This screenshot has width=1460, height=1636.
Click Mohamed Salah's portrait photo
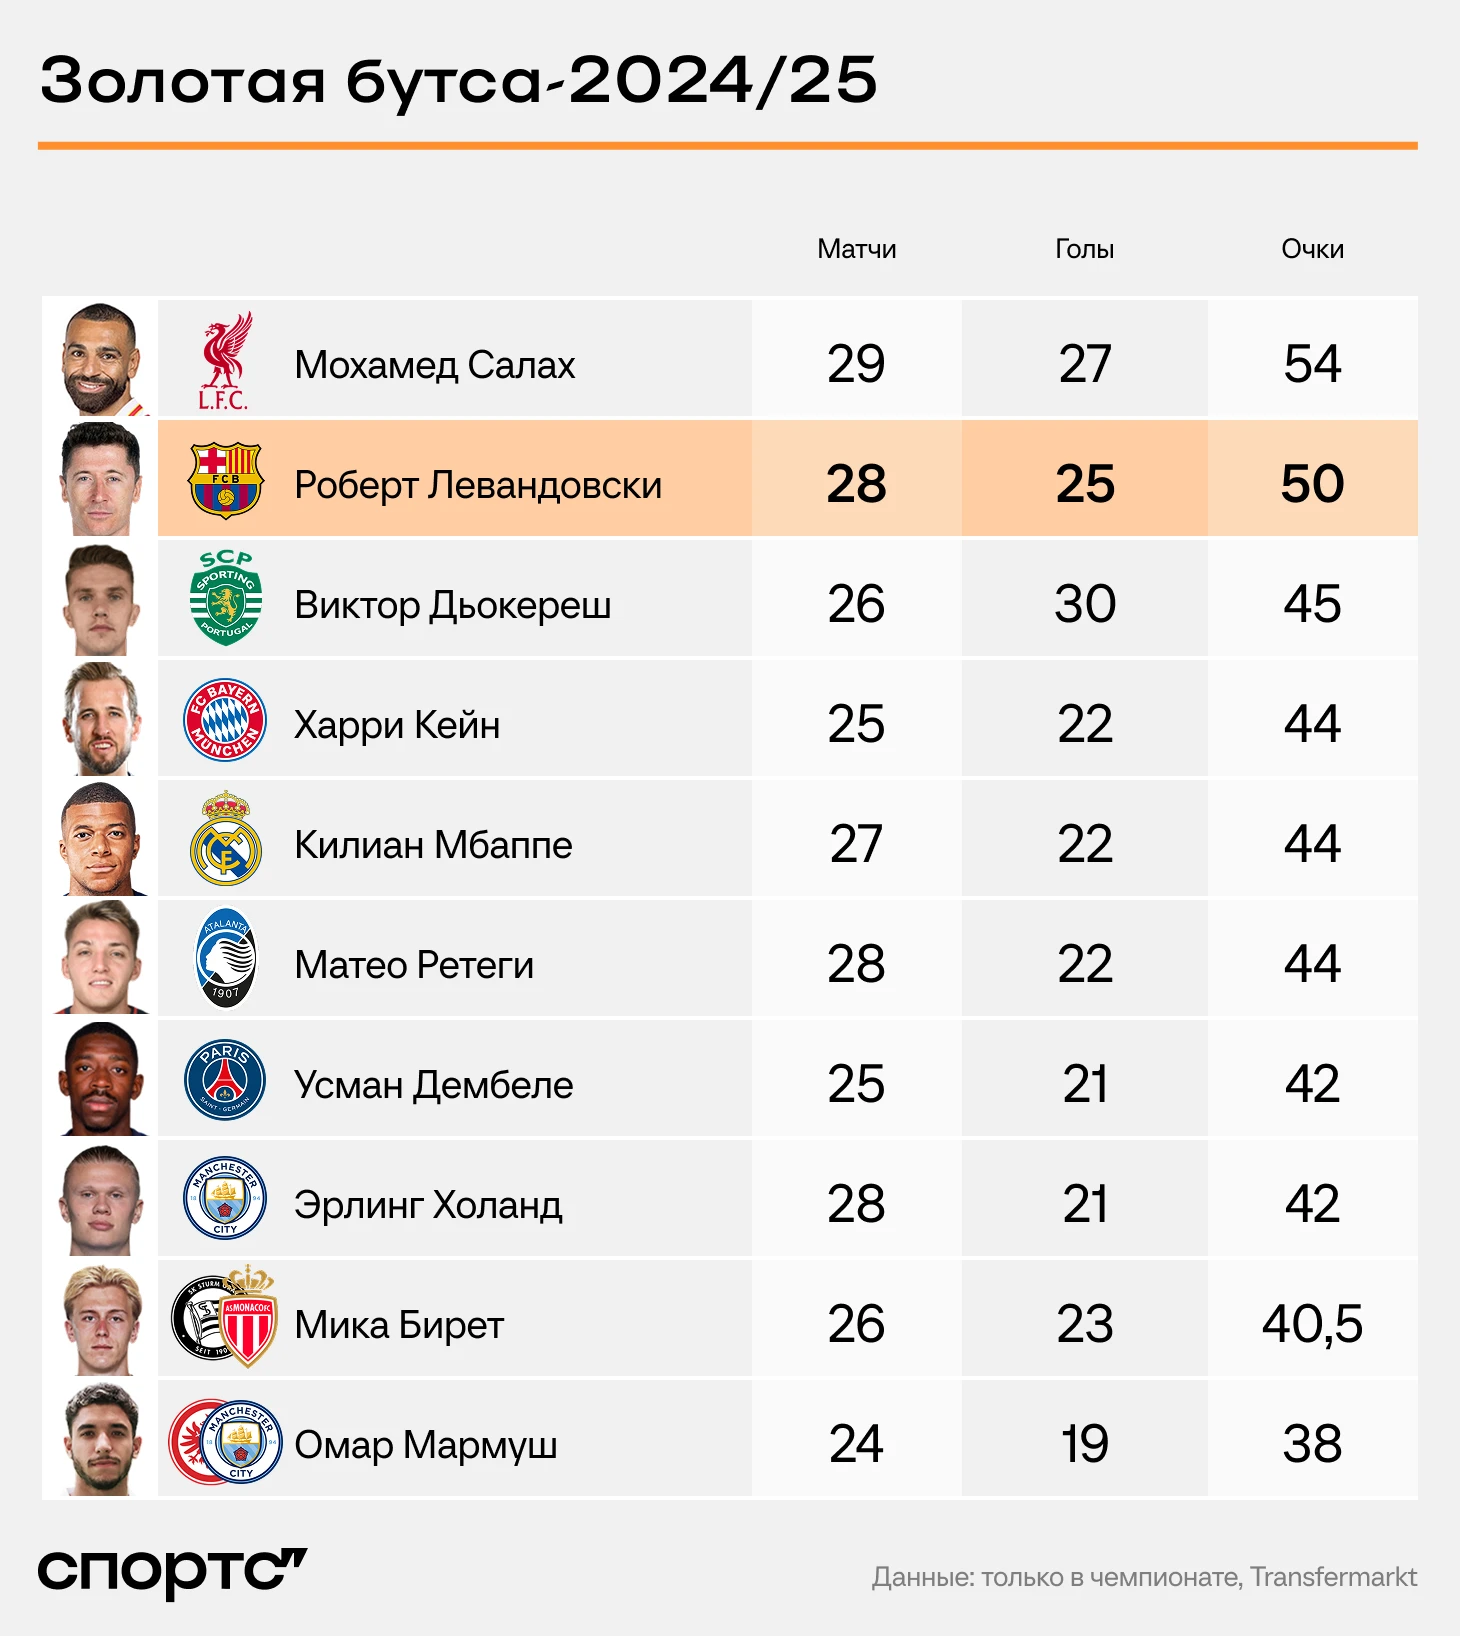pos(101,360)
